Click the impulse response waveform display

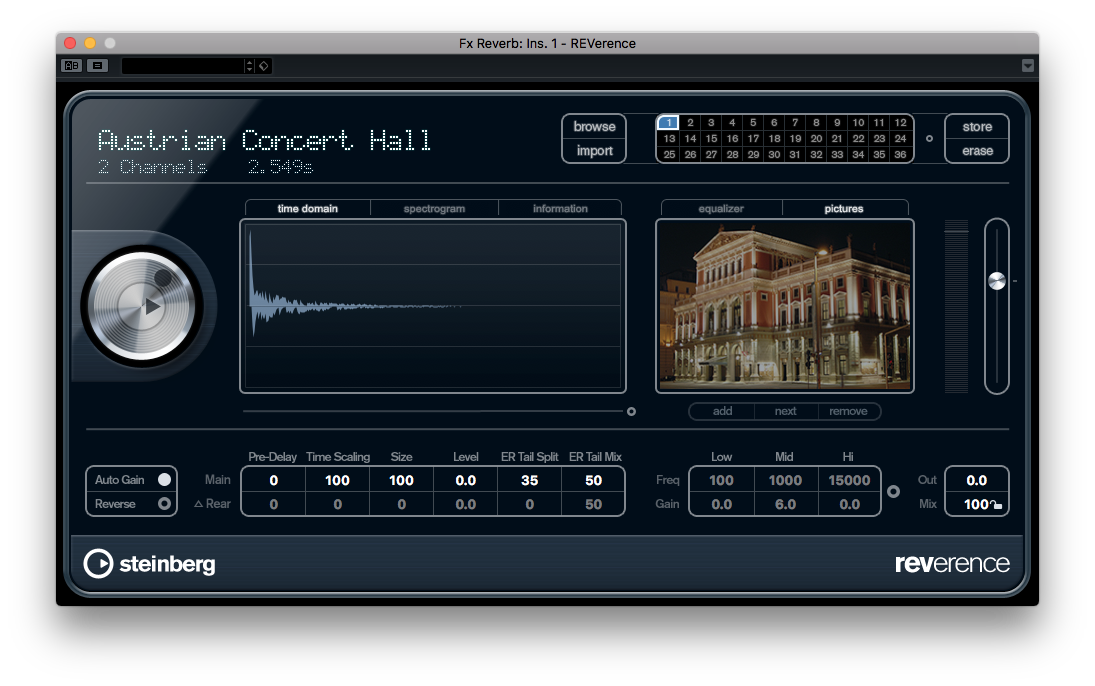tap(433, 306)
